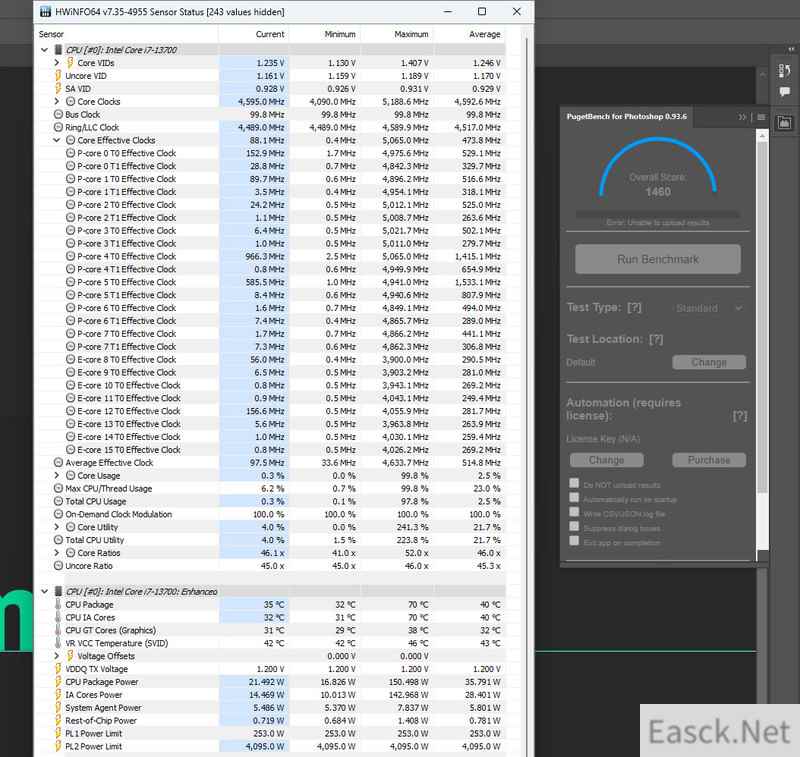Click the icon beside Max CPU/Thread Usage
The width and height of the screenshot is (800, 757).
tap(58, 488)
